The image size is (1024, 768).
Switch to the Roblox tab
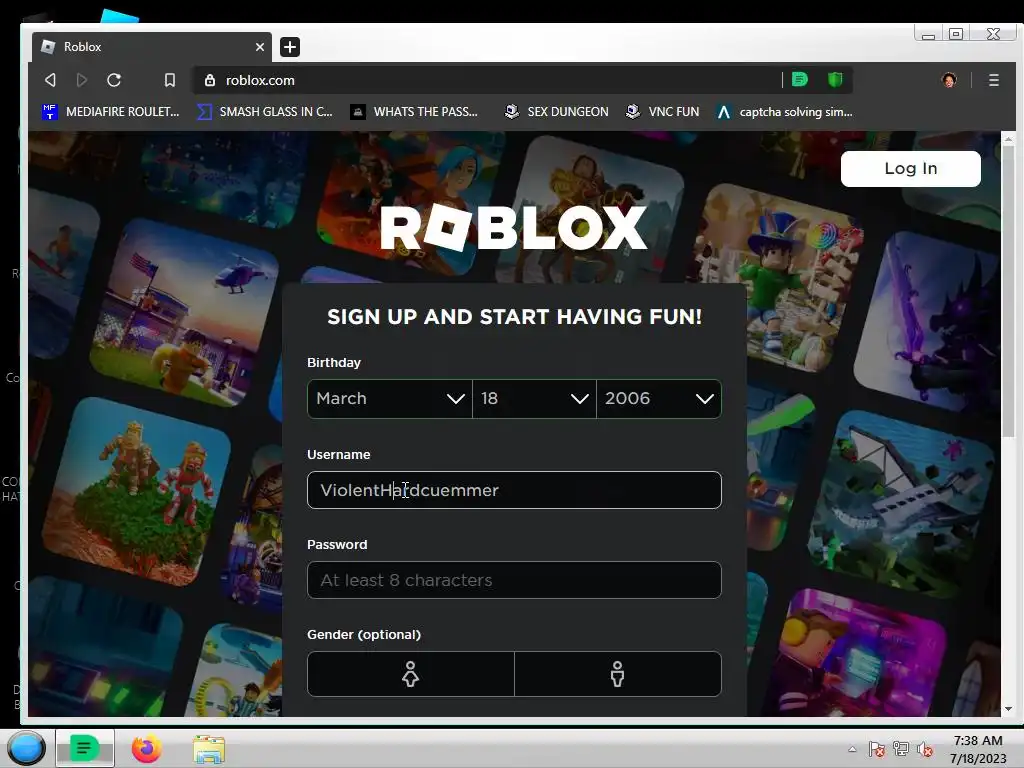(x=152, y=47)
